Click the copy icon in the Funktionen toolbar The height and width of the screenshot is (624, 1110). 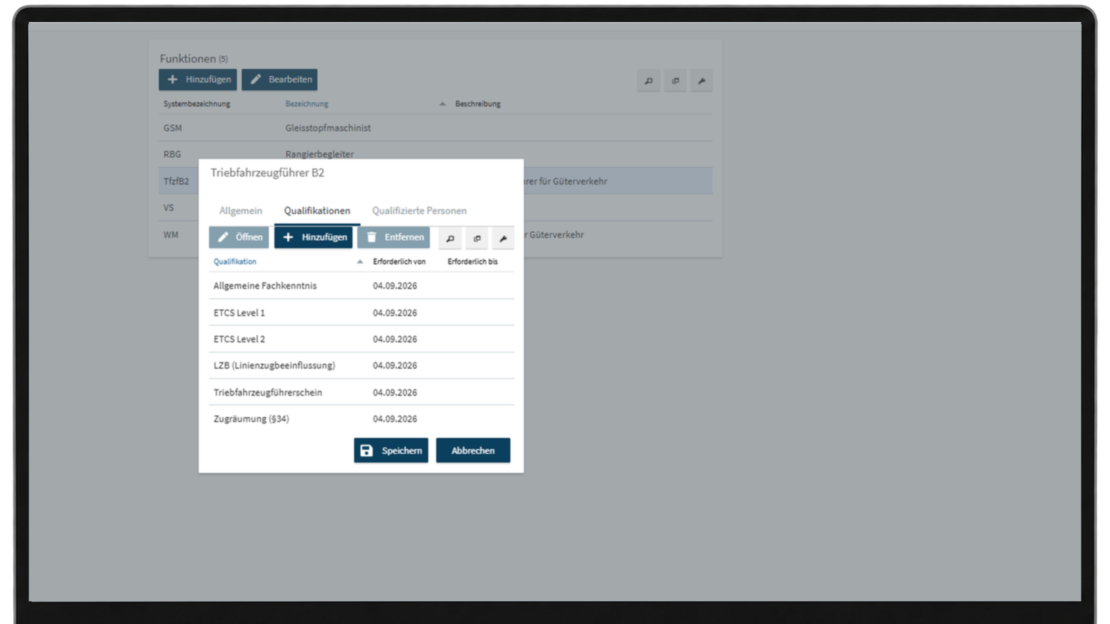(675, 81)
